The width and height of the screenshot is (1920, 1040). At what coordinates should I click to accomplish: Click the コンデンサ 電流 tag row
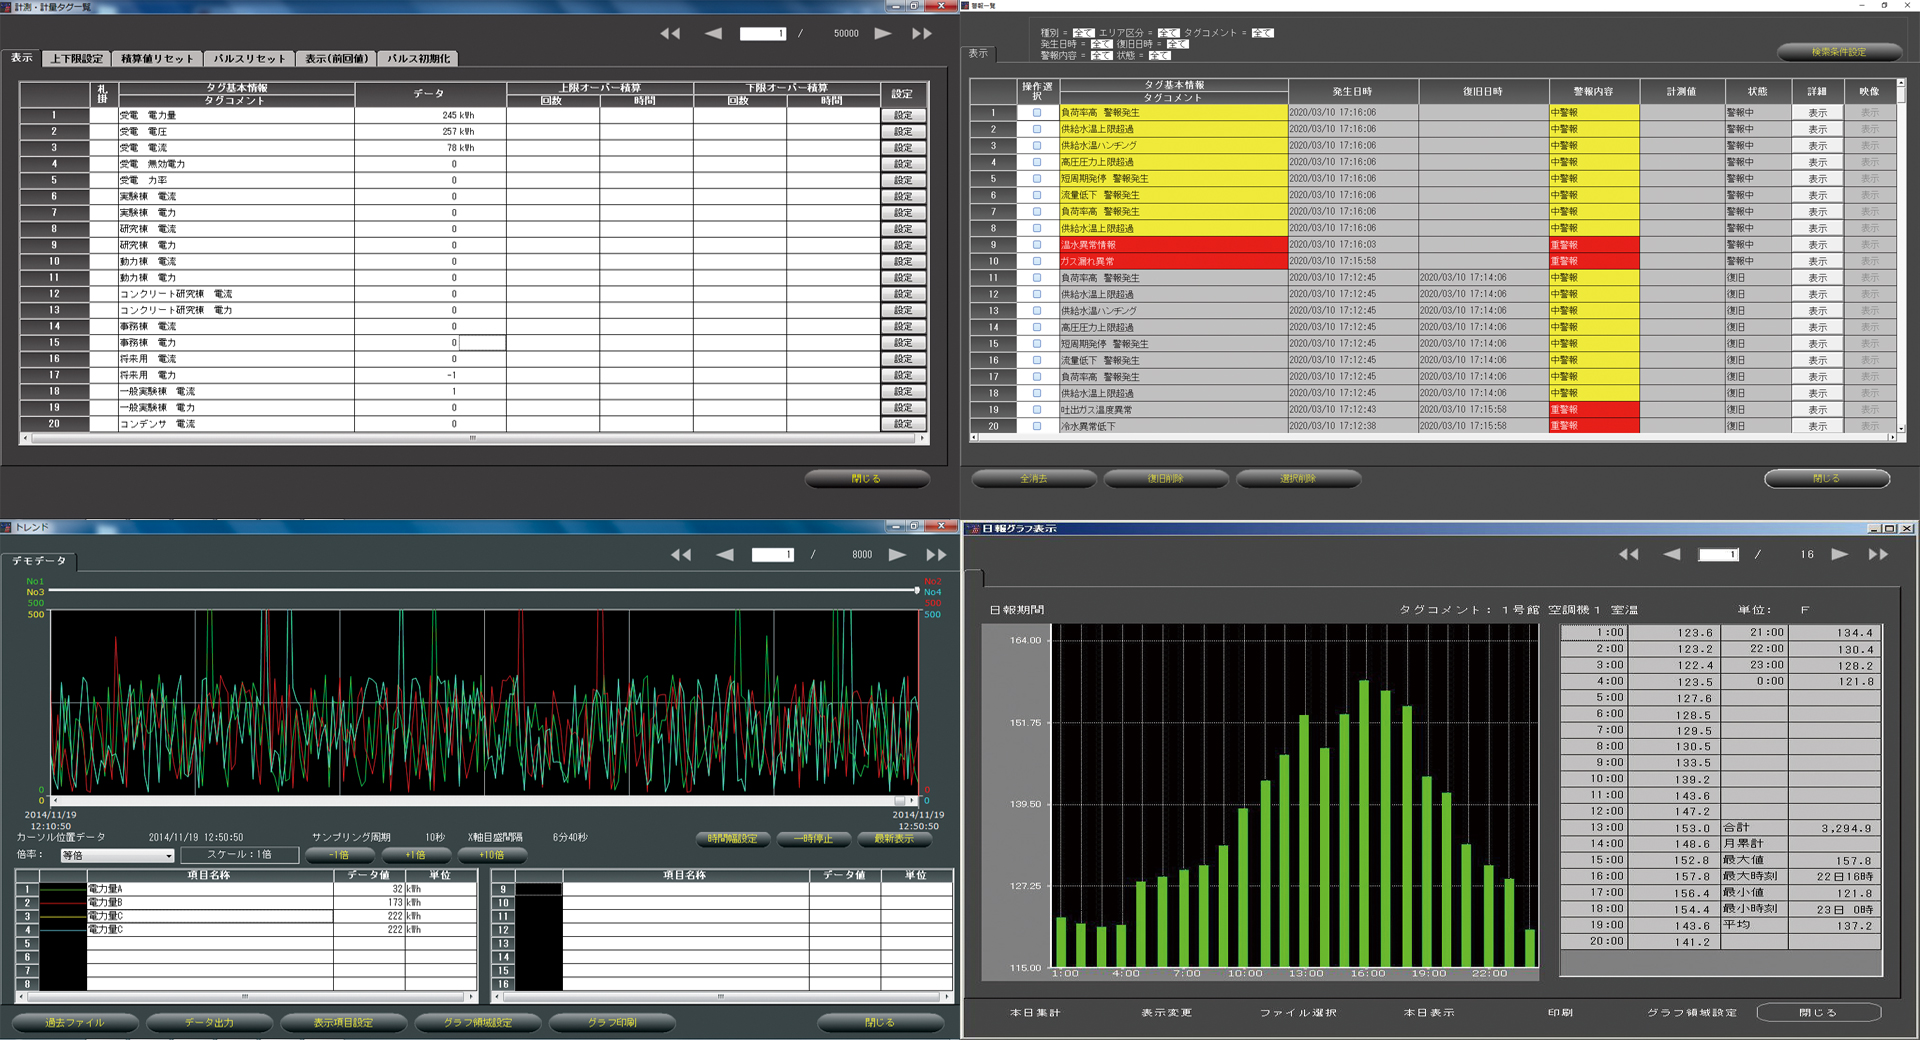pos(473,424)
